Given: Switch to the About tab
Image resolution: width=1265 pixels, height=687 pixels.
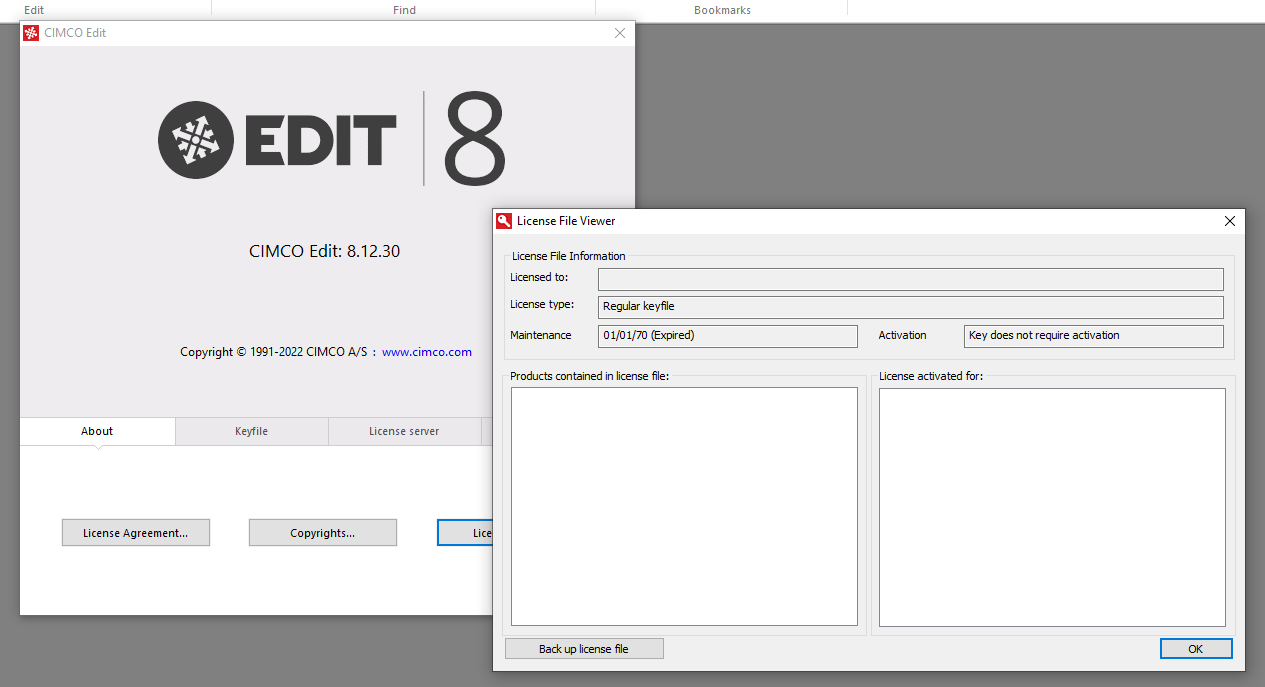Looking at the screenshot, I should click(97, 431).
